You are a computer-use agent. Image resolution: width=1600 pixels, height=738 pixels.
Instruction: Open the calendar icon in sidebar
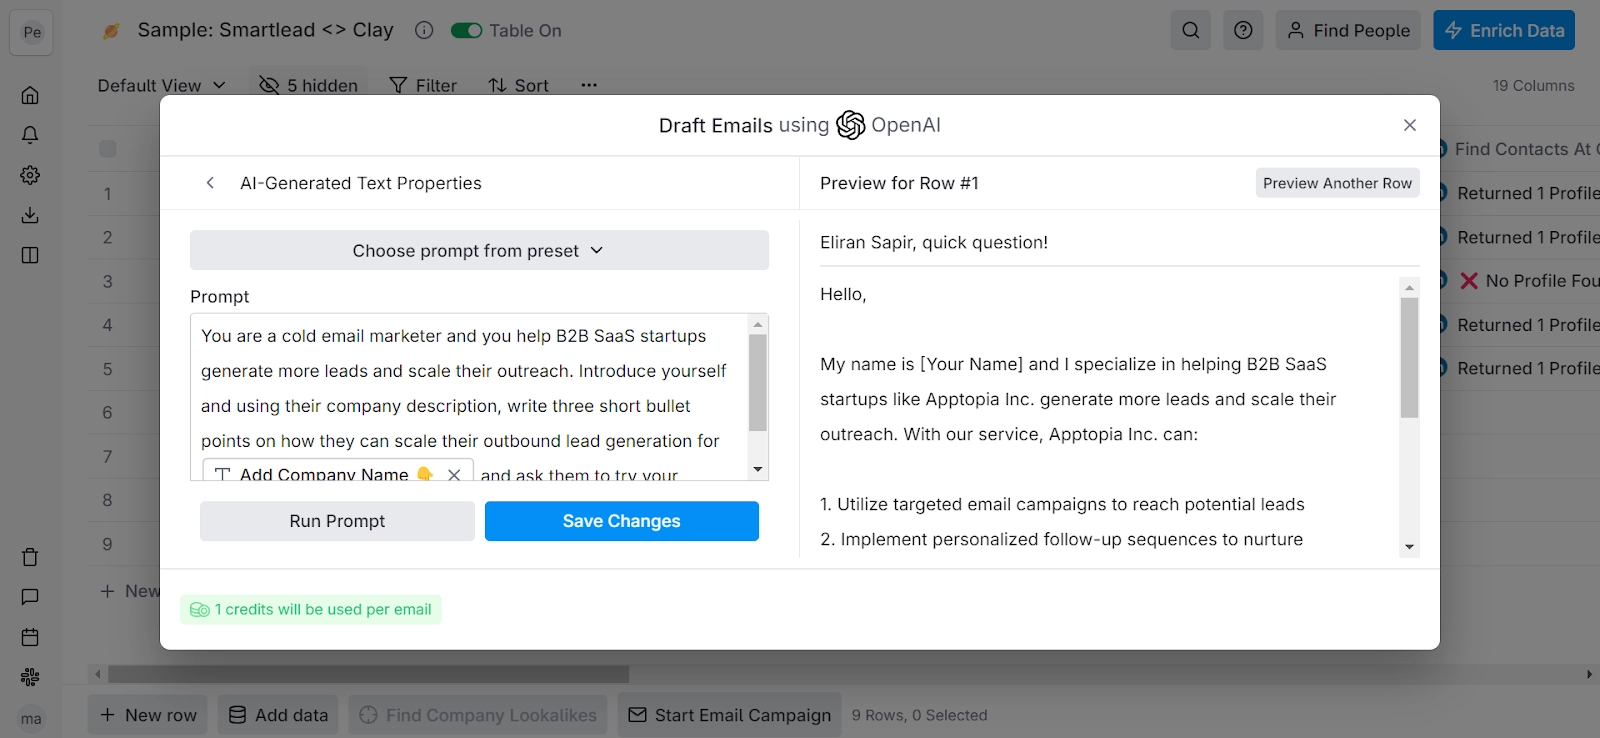30,637
